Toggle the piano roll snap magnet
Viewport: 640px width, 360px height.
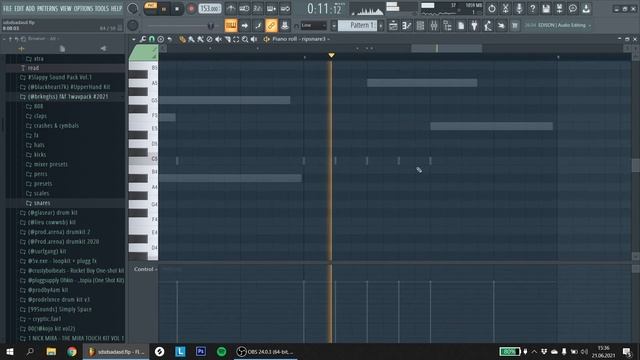[x=151, y=39]
